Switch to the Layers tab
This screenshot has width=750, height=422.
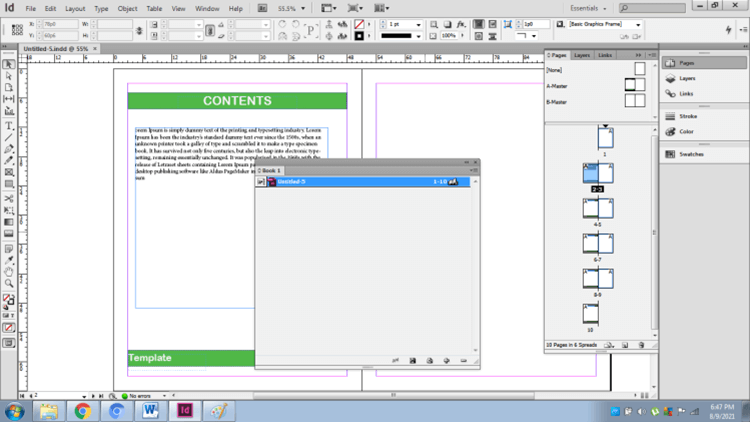click(582, 55)
